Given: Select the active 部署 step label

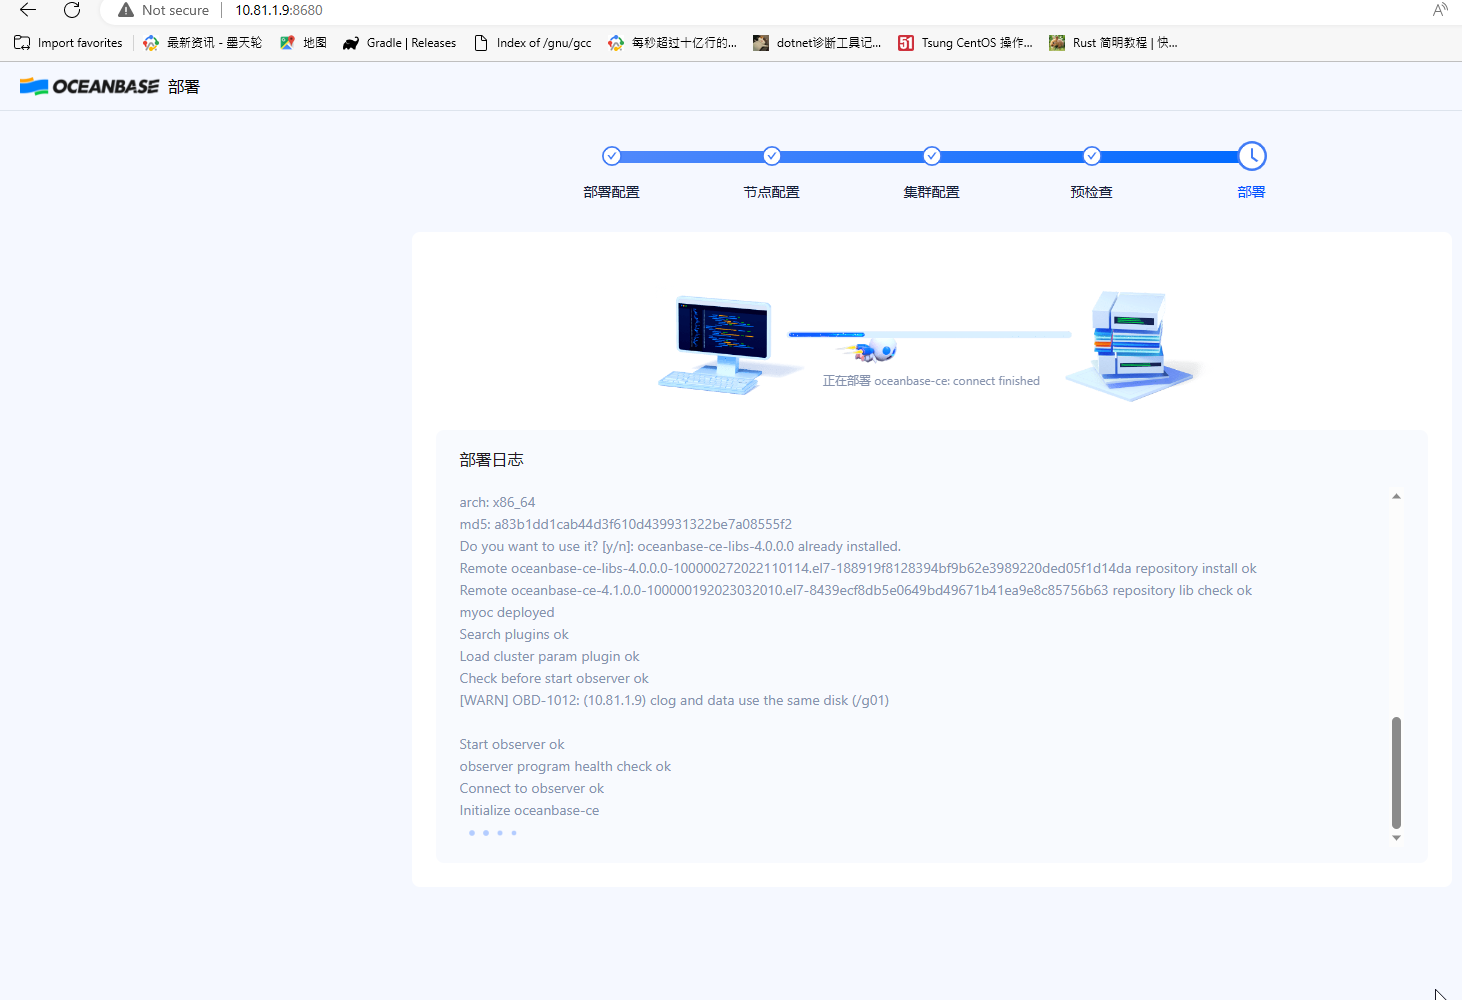Looking at the screenshot, I should [x=1252, y=192].
